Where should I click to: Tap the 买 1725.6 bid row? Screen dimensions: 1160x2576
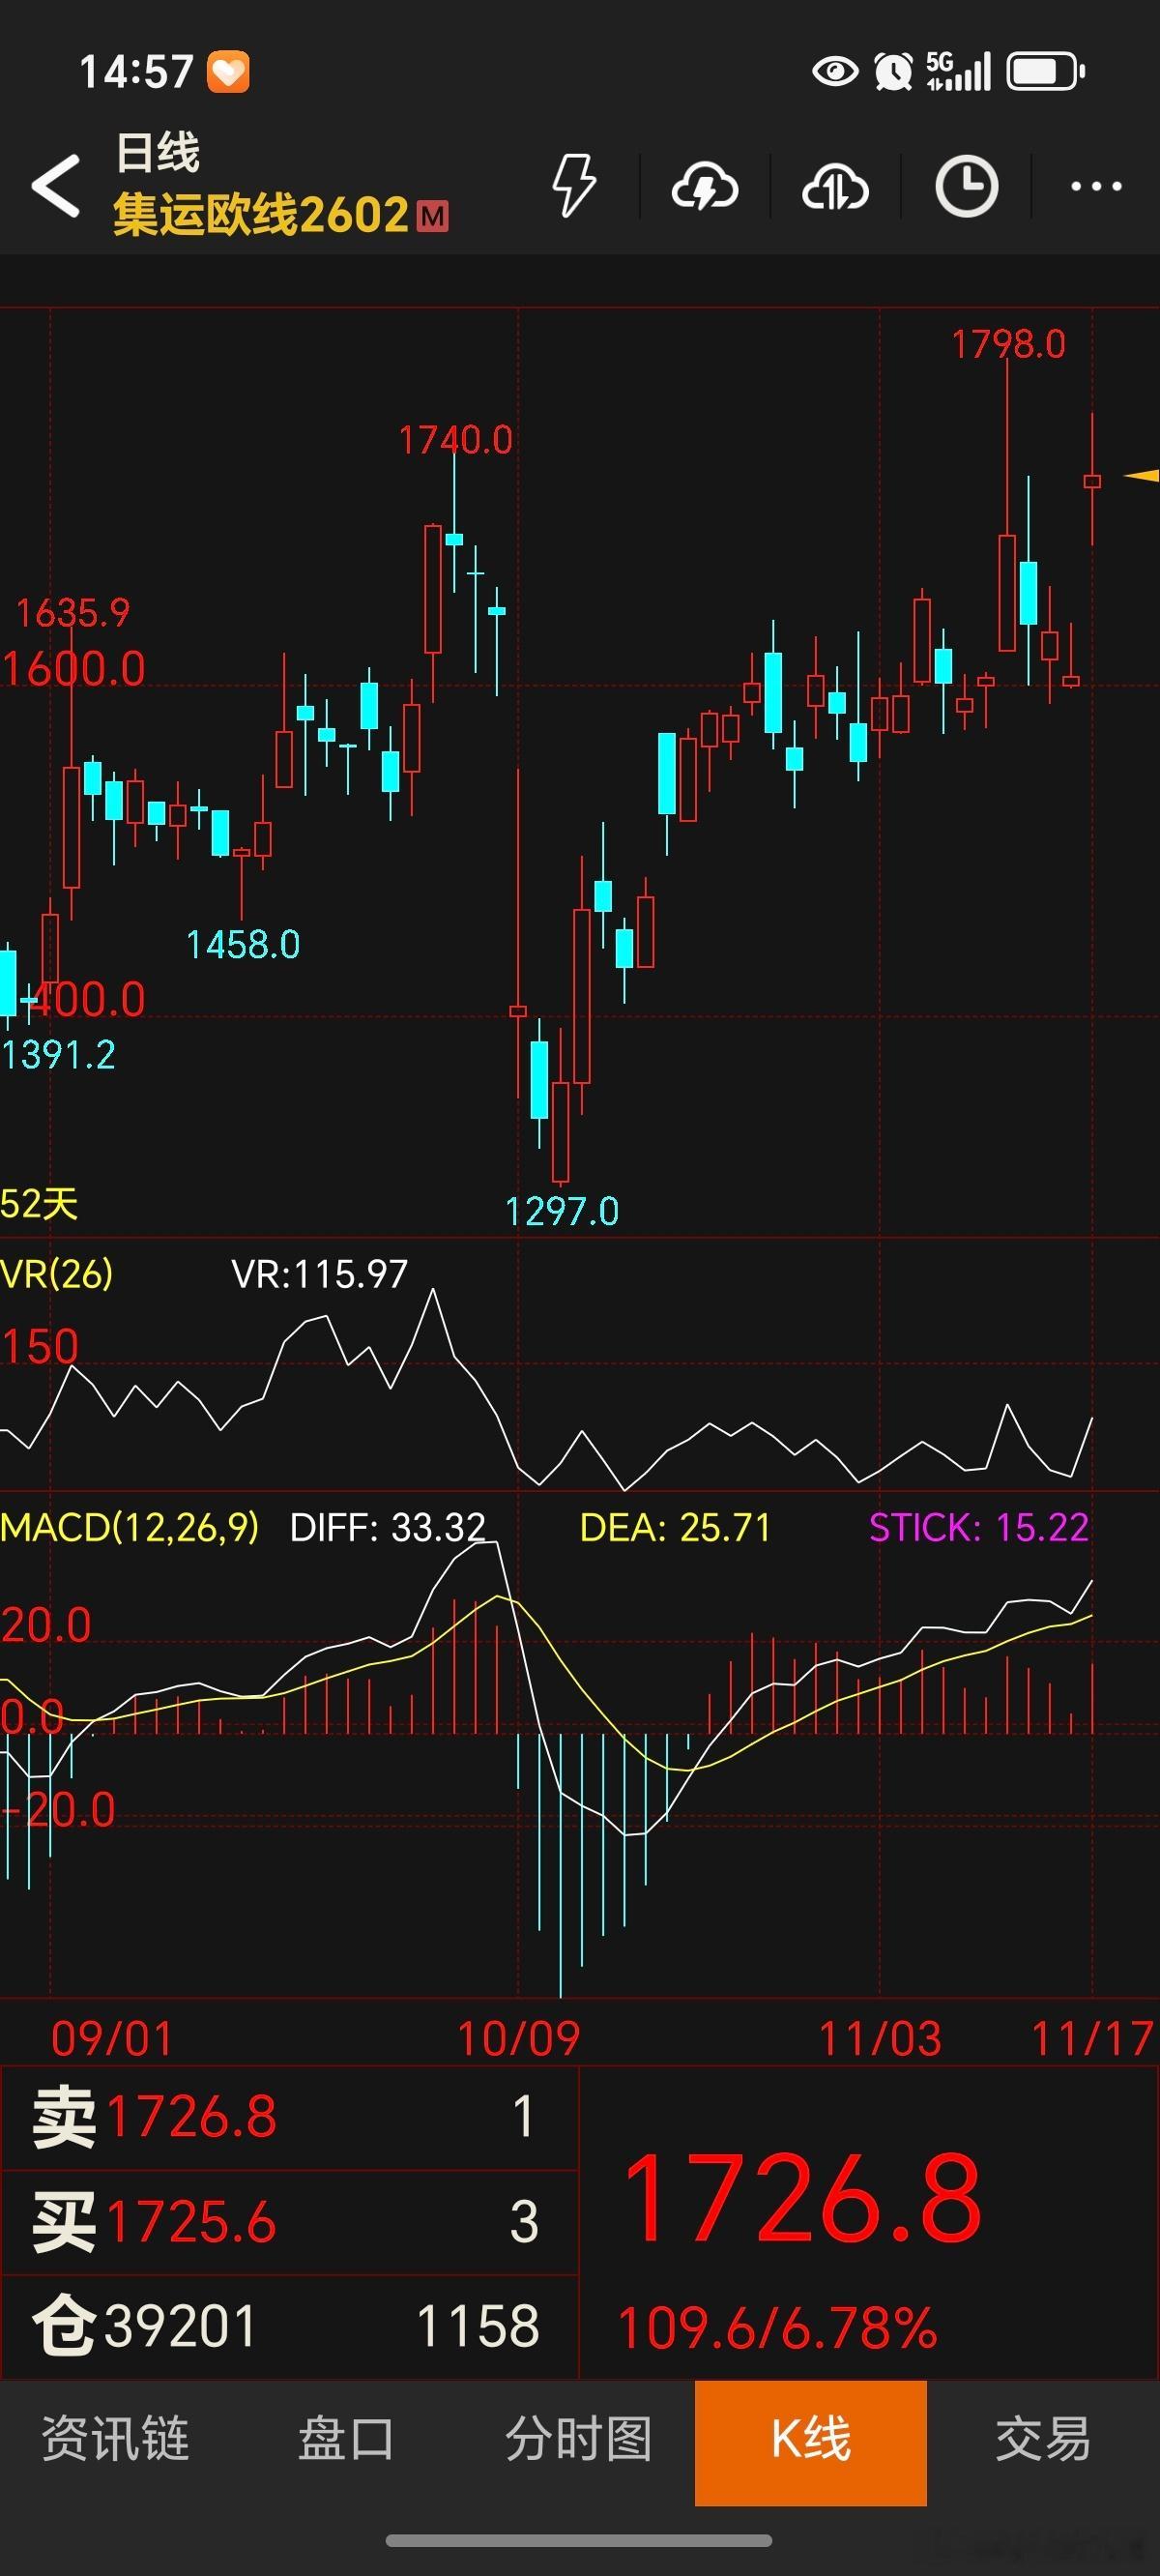tap(290, 2222)
